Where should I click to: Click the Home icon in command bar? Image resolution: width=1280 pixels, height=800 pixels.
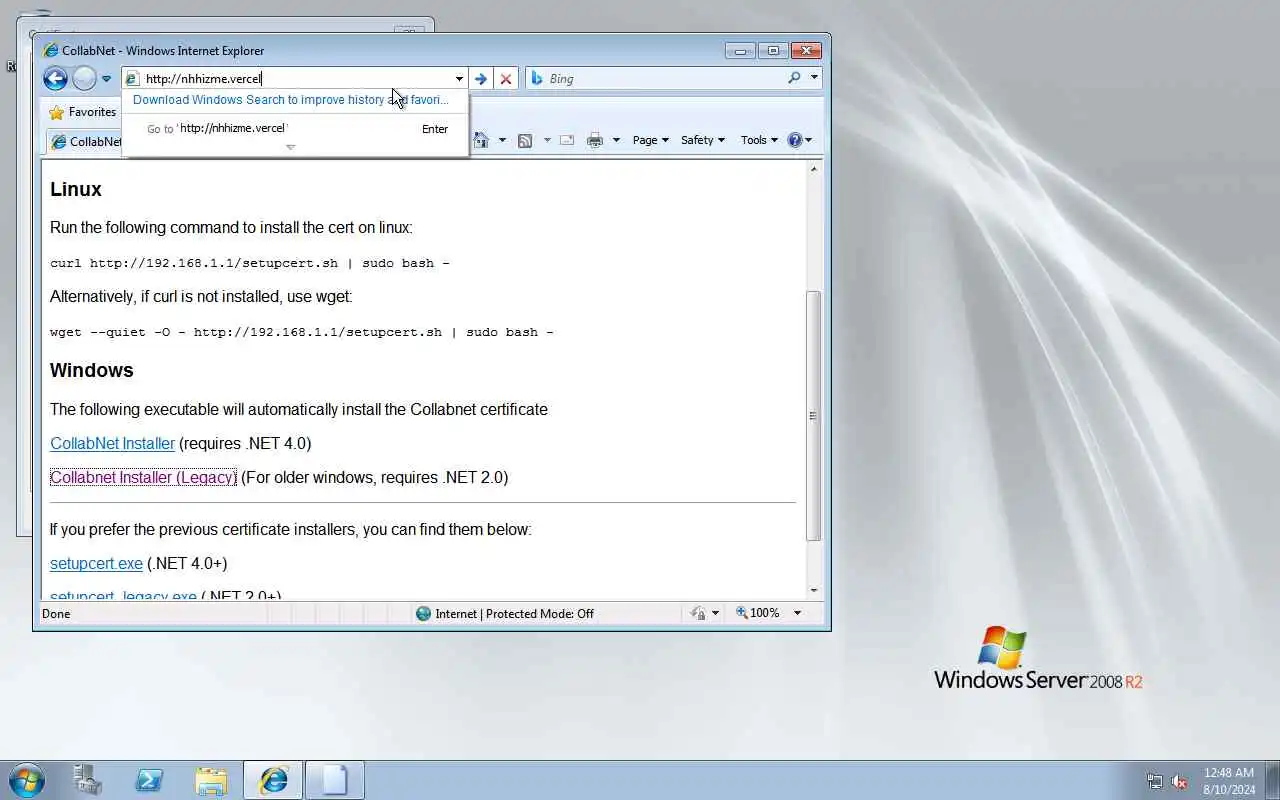481,140
